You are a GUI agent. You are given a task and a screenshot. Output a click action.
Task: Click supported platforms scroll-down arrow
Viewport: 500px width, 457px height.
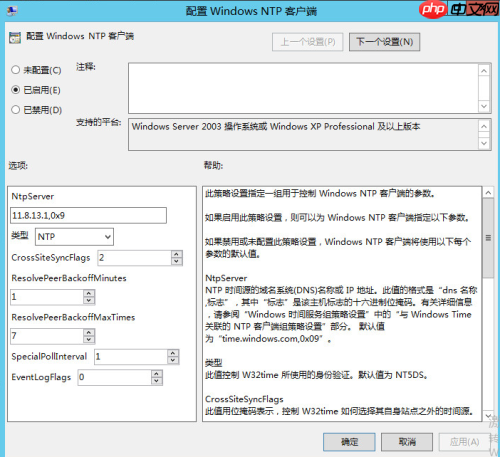coord(484,143)
